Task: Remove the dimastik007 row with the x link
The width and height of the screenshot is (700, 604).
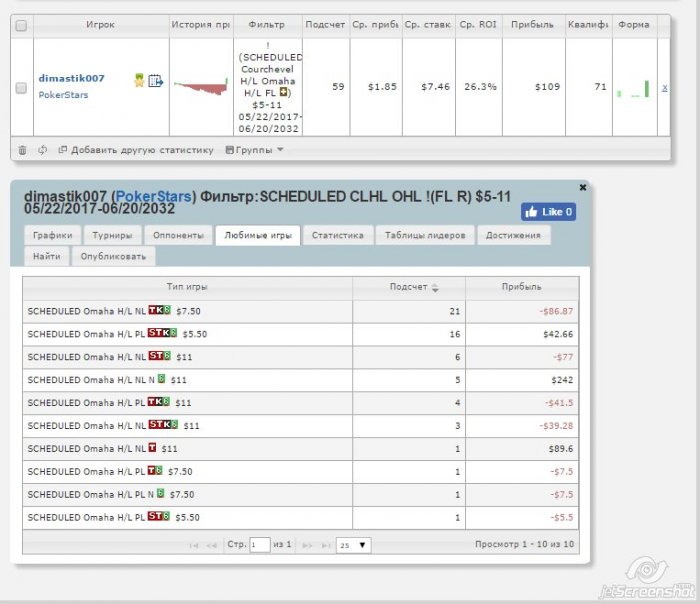Action: 664,87
